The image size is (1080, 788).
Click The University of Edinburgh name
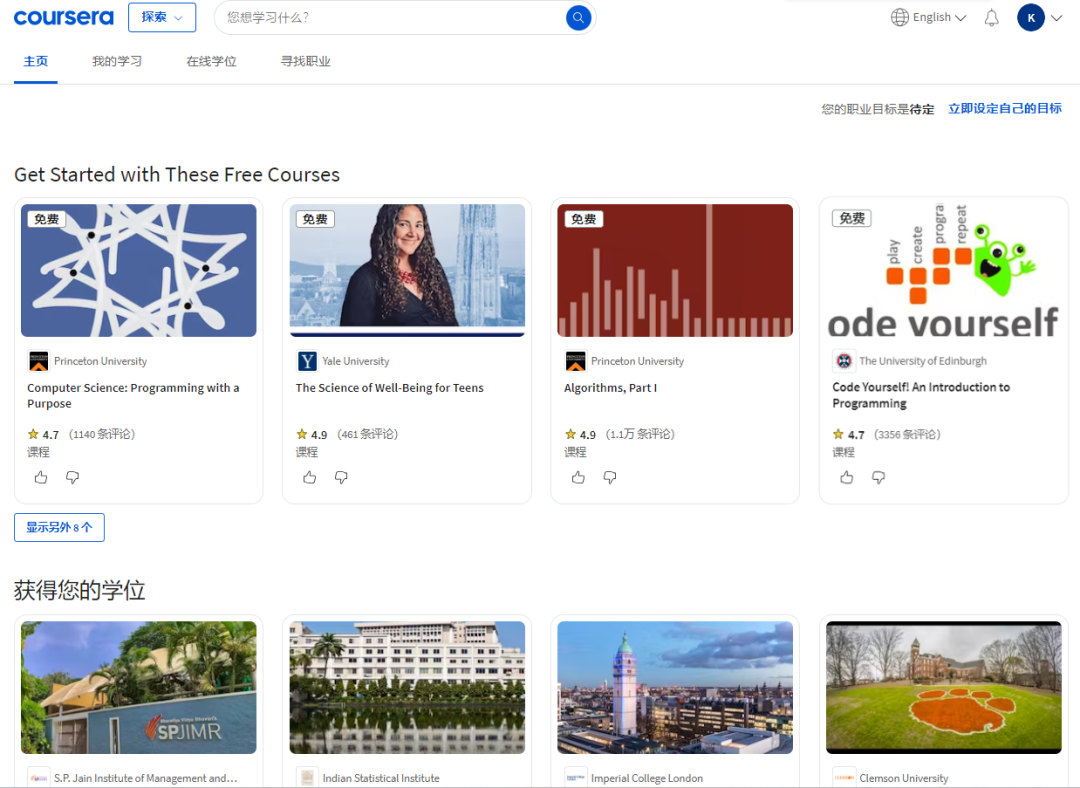pyautogui.click(x=923, y=360)
